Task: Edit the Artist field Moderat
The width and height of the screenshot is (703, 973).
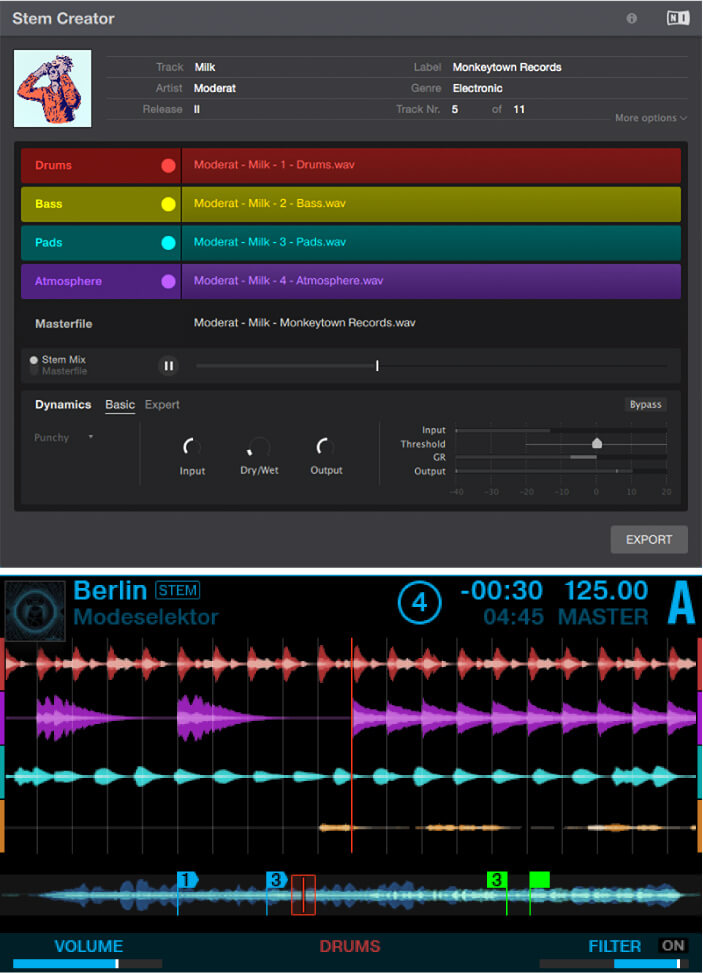Action: click(215, 88)
